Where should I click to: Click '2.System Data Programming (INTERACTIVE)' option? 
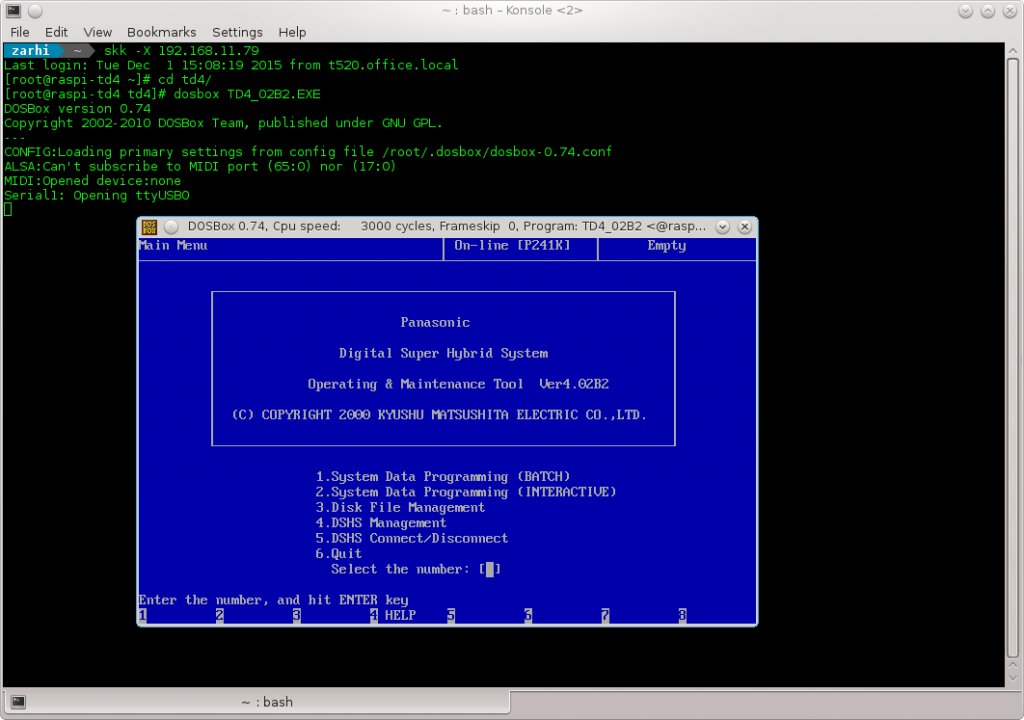pos(466,492)
